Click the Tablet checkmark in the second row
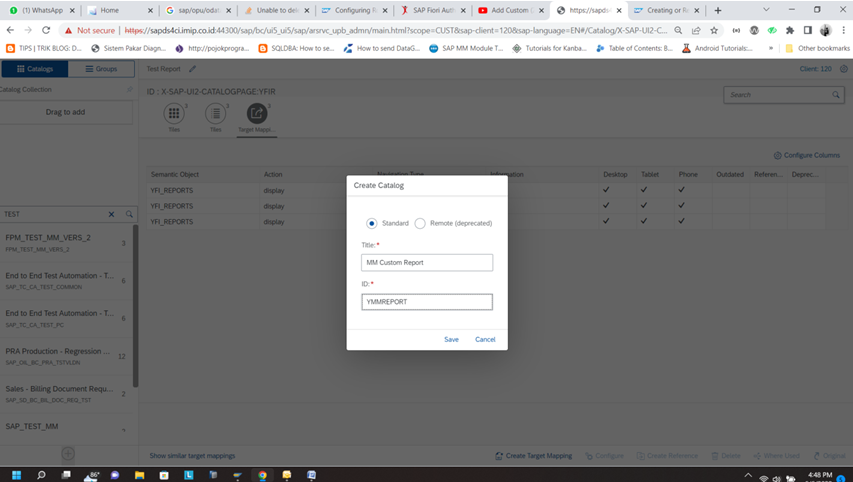853x482 pixels. [644, 206]
